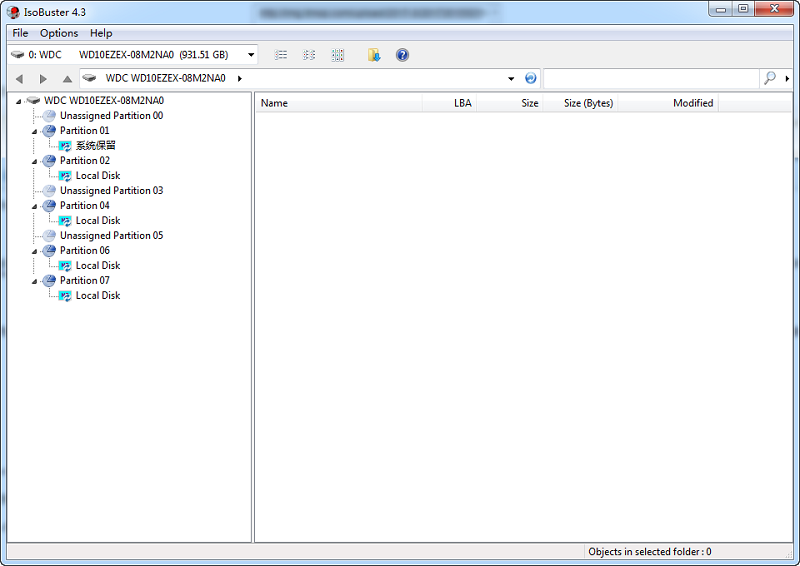Click Objects in selected folder status text
Image resolution: width=800 pixels, height=566 pixels.
pos(649,552)
